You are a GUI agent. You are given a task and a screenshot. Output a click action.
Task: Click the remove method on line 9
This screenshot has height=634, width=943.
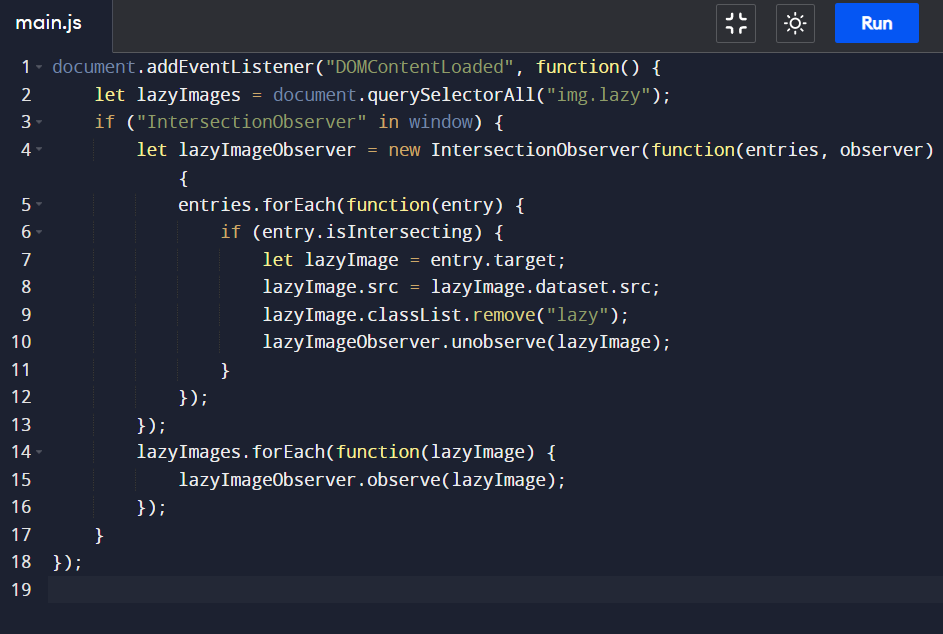pyautogui.click(x=504, y=315)
